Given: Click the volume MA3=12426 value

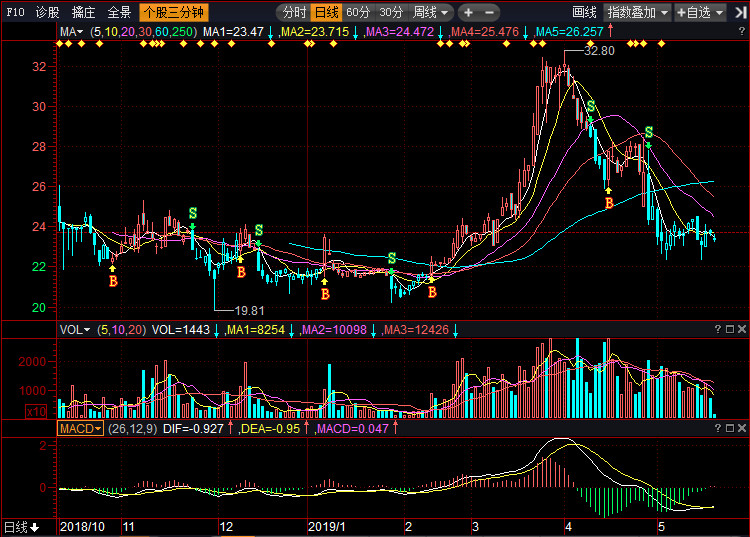Looking at the screenshot, I should click(x=416, y=329).
